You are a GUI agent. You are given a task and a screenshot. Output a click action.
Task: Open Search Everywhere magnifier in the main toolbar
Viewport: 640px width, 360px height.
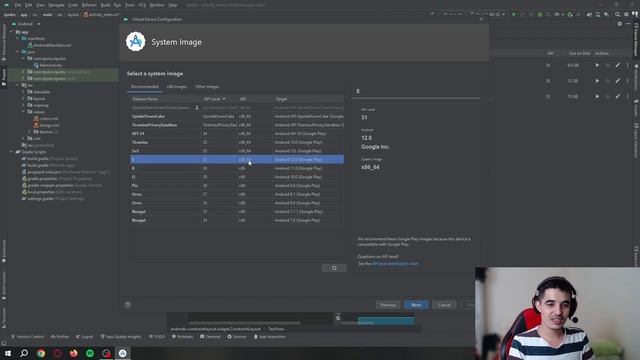[618, 14]
